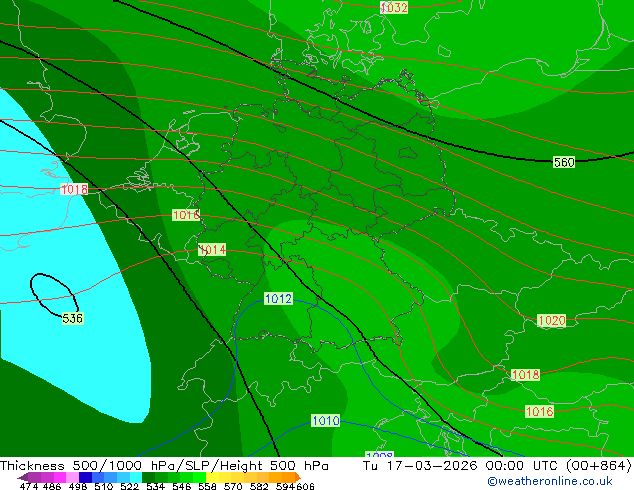
Task: Click the blue 1010 isobar label
Action: coord(325,420)
